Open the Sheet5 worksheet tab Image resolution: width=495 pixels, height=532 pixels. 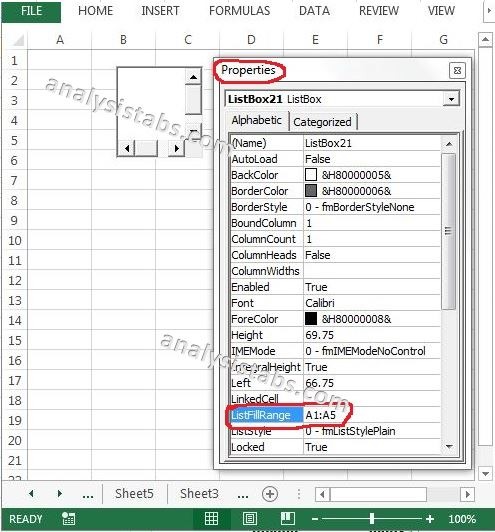click(134, 494)
